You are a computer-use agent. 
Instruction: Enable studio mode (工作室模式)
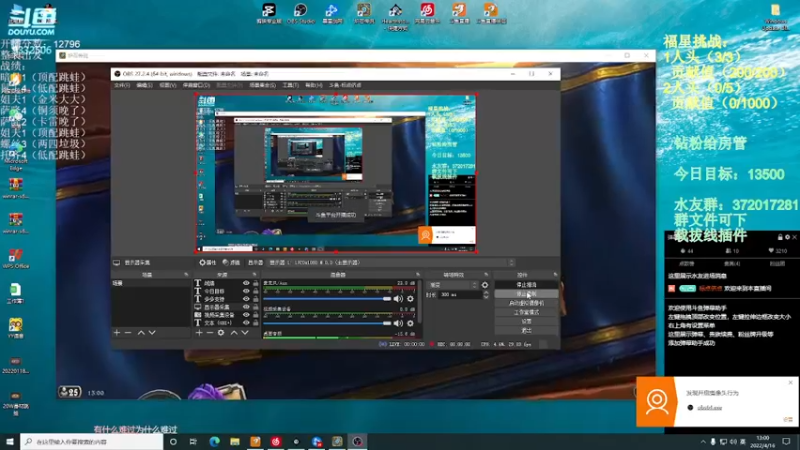(x=526, y=312)
